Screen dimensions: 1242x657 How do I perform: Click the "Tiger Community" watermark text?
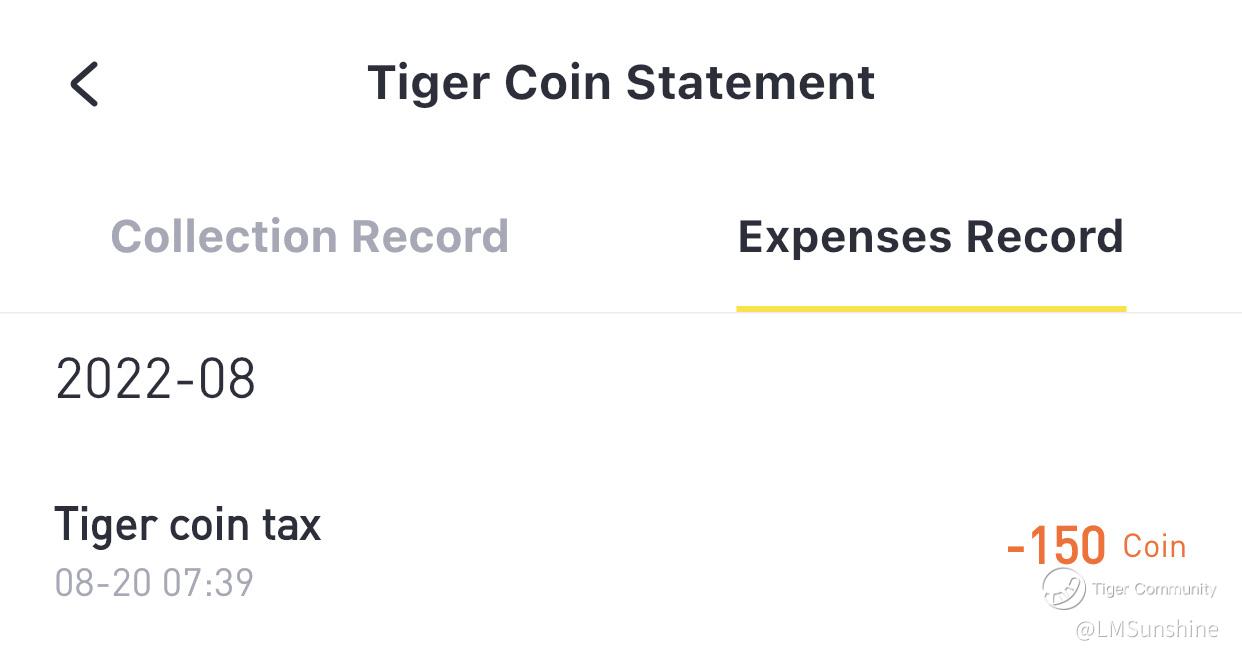[1154, 589]
